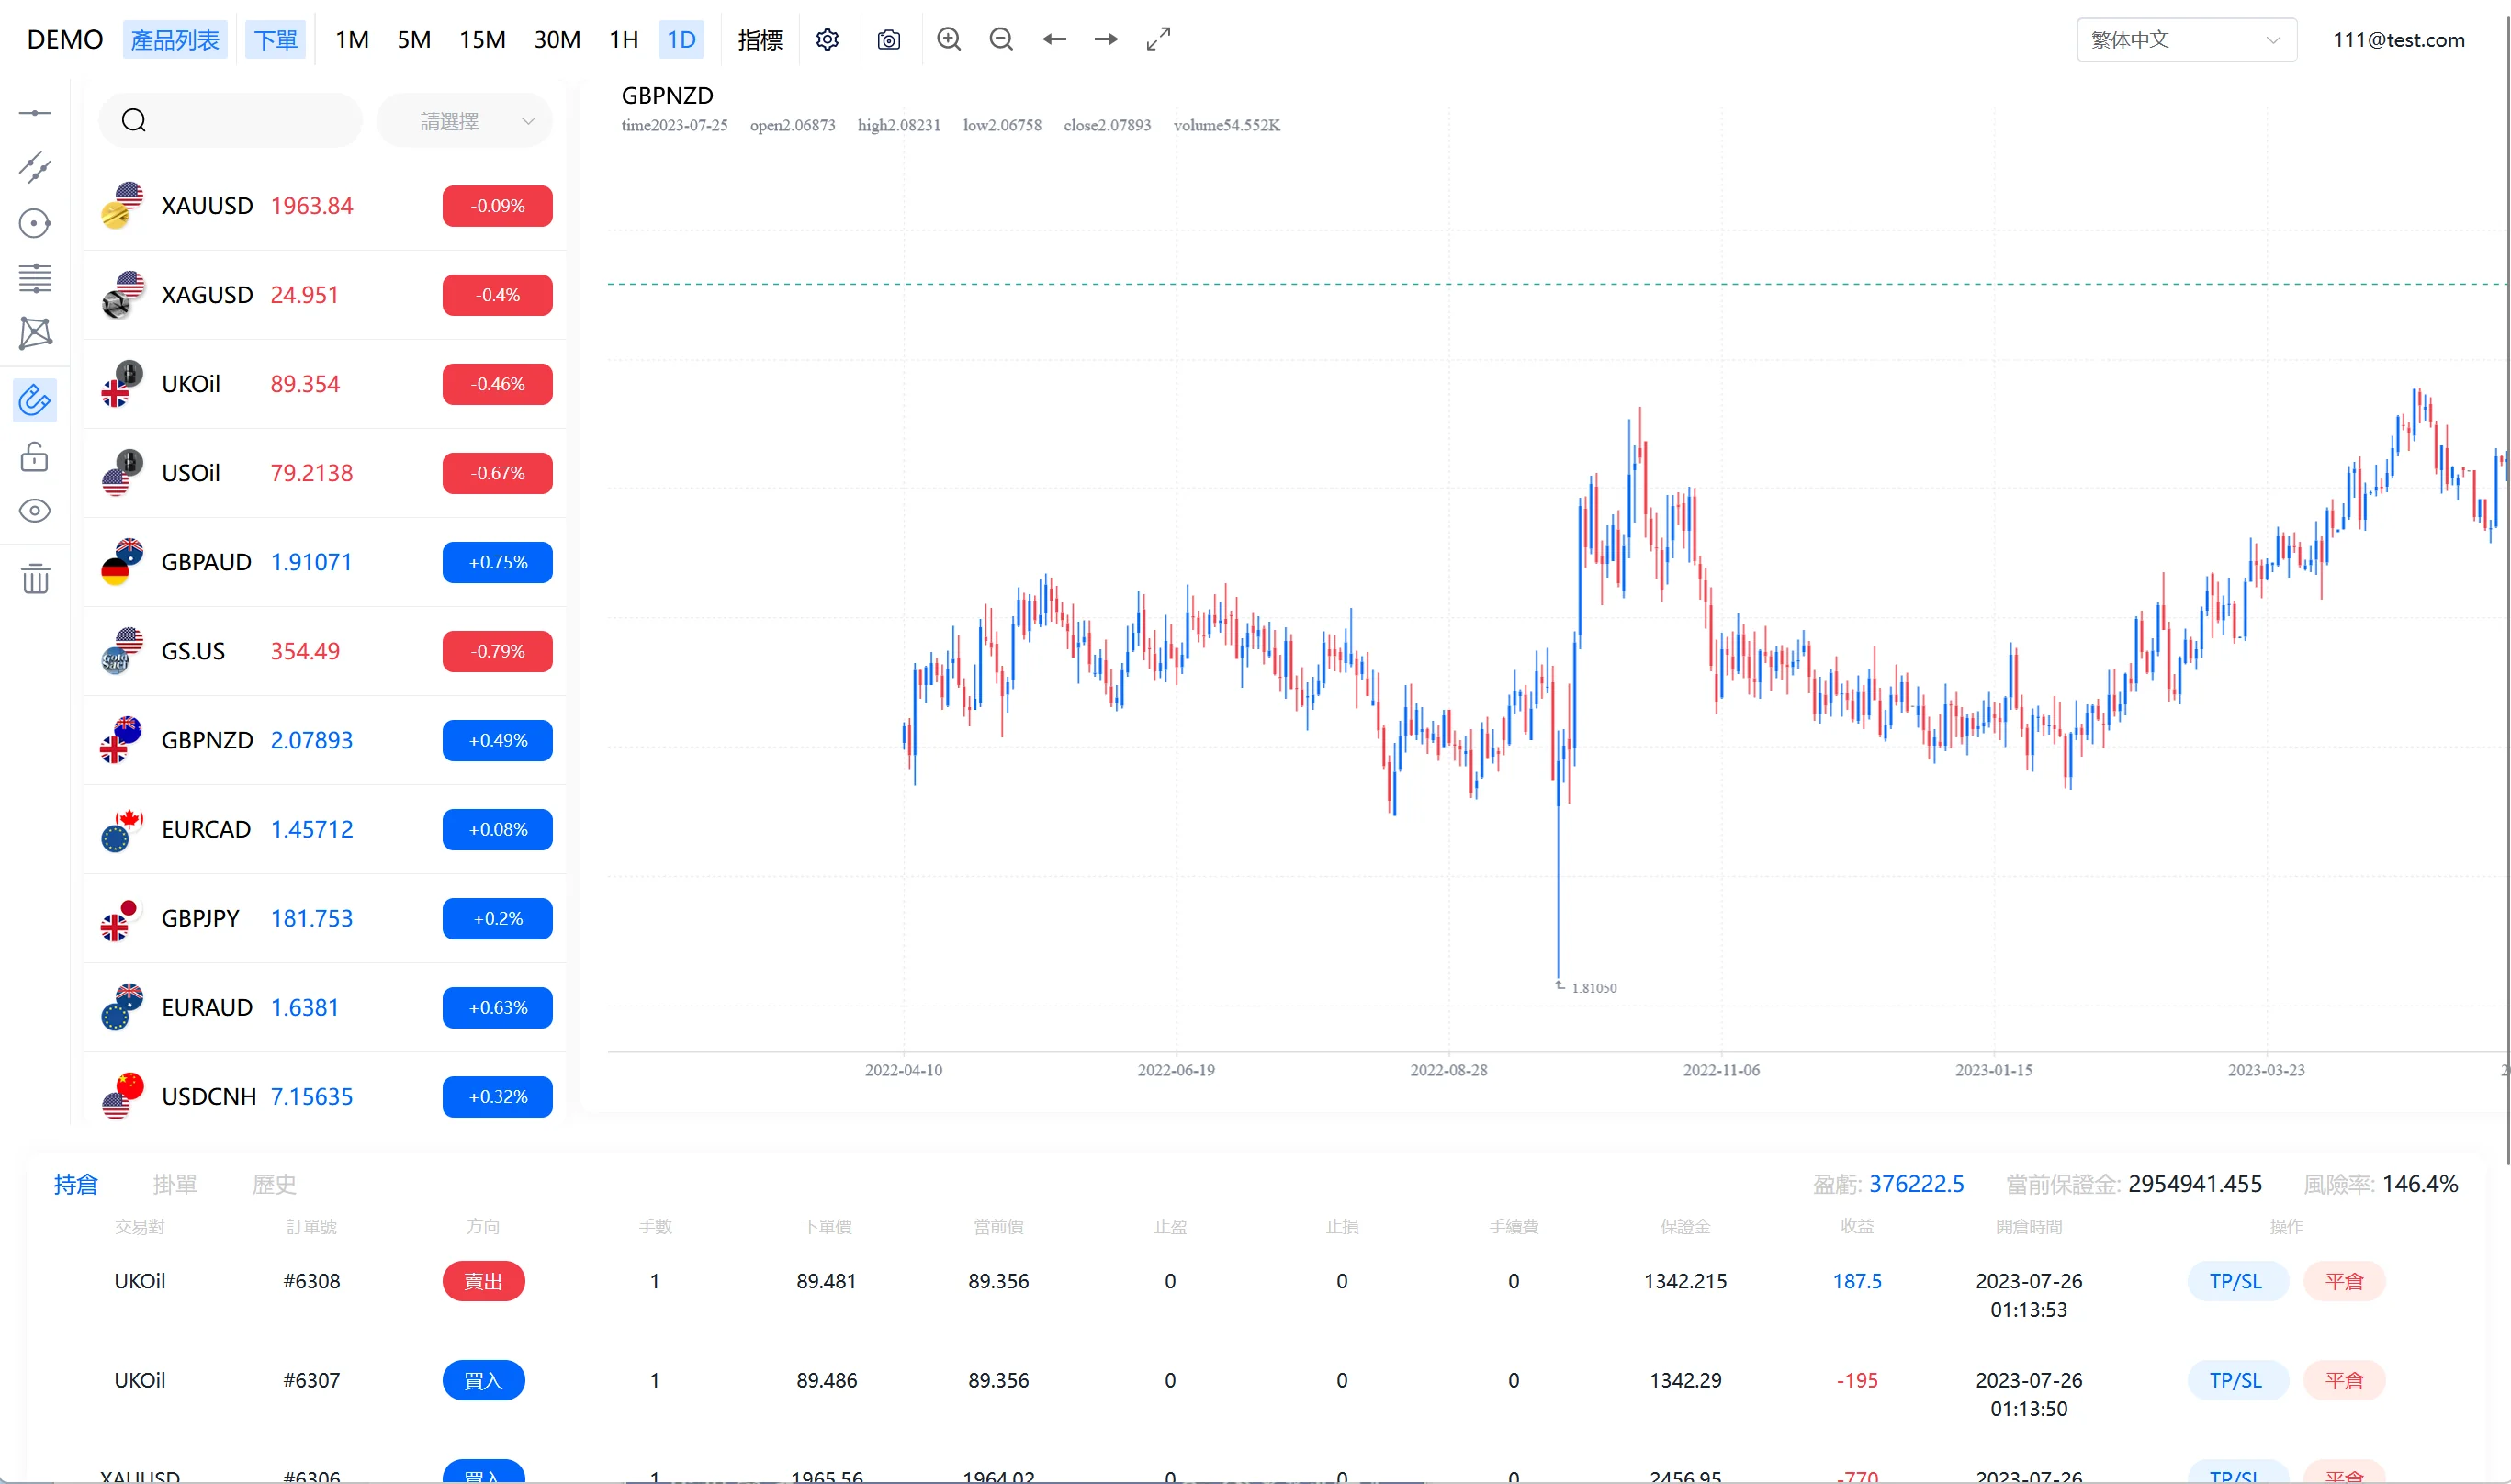Click the camera screenshot icon

[888, 40]
